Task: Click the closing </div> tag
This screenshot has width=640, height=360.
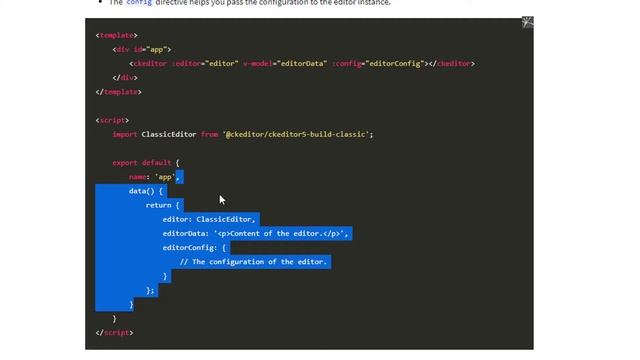Action: tap(125, 78)
